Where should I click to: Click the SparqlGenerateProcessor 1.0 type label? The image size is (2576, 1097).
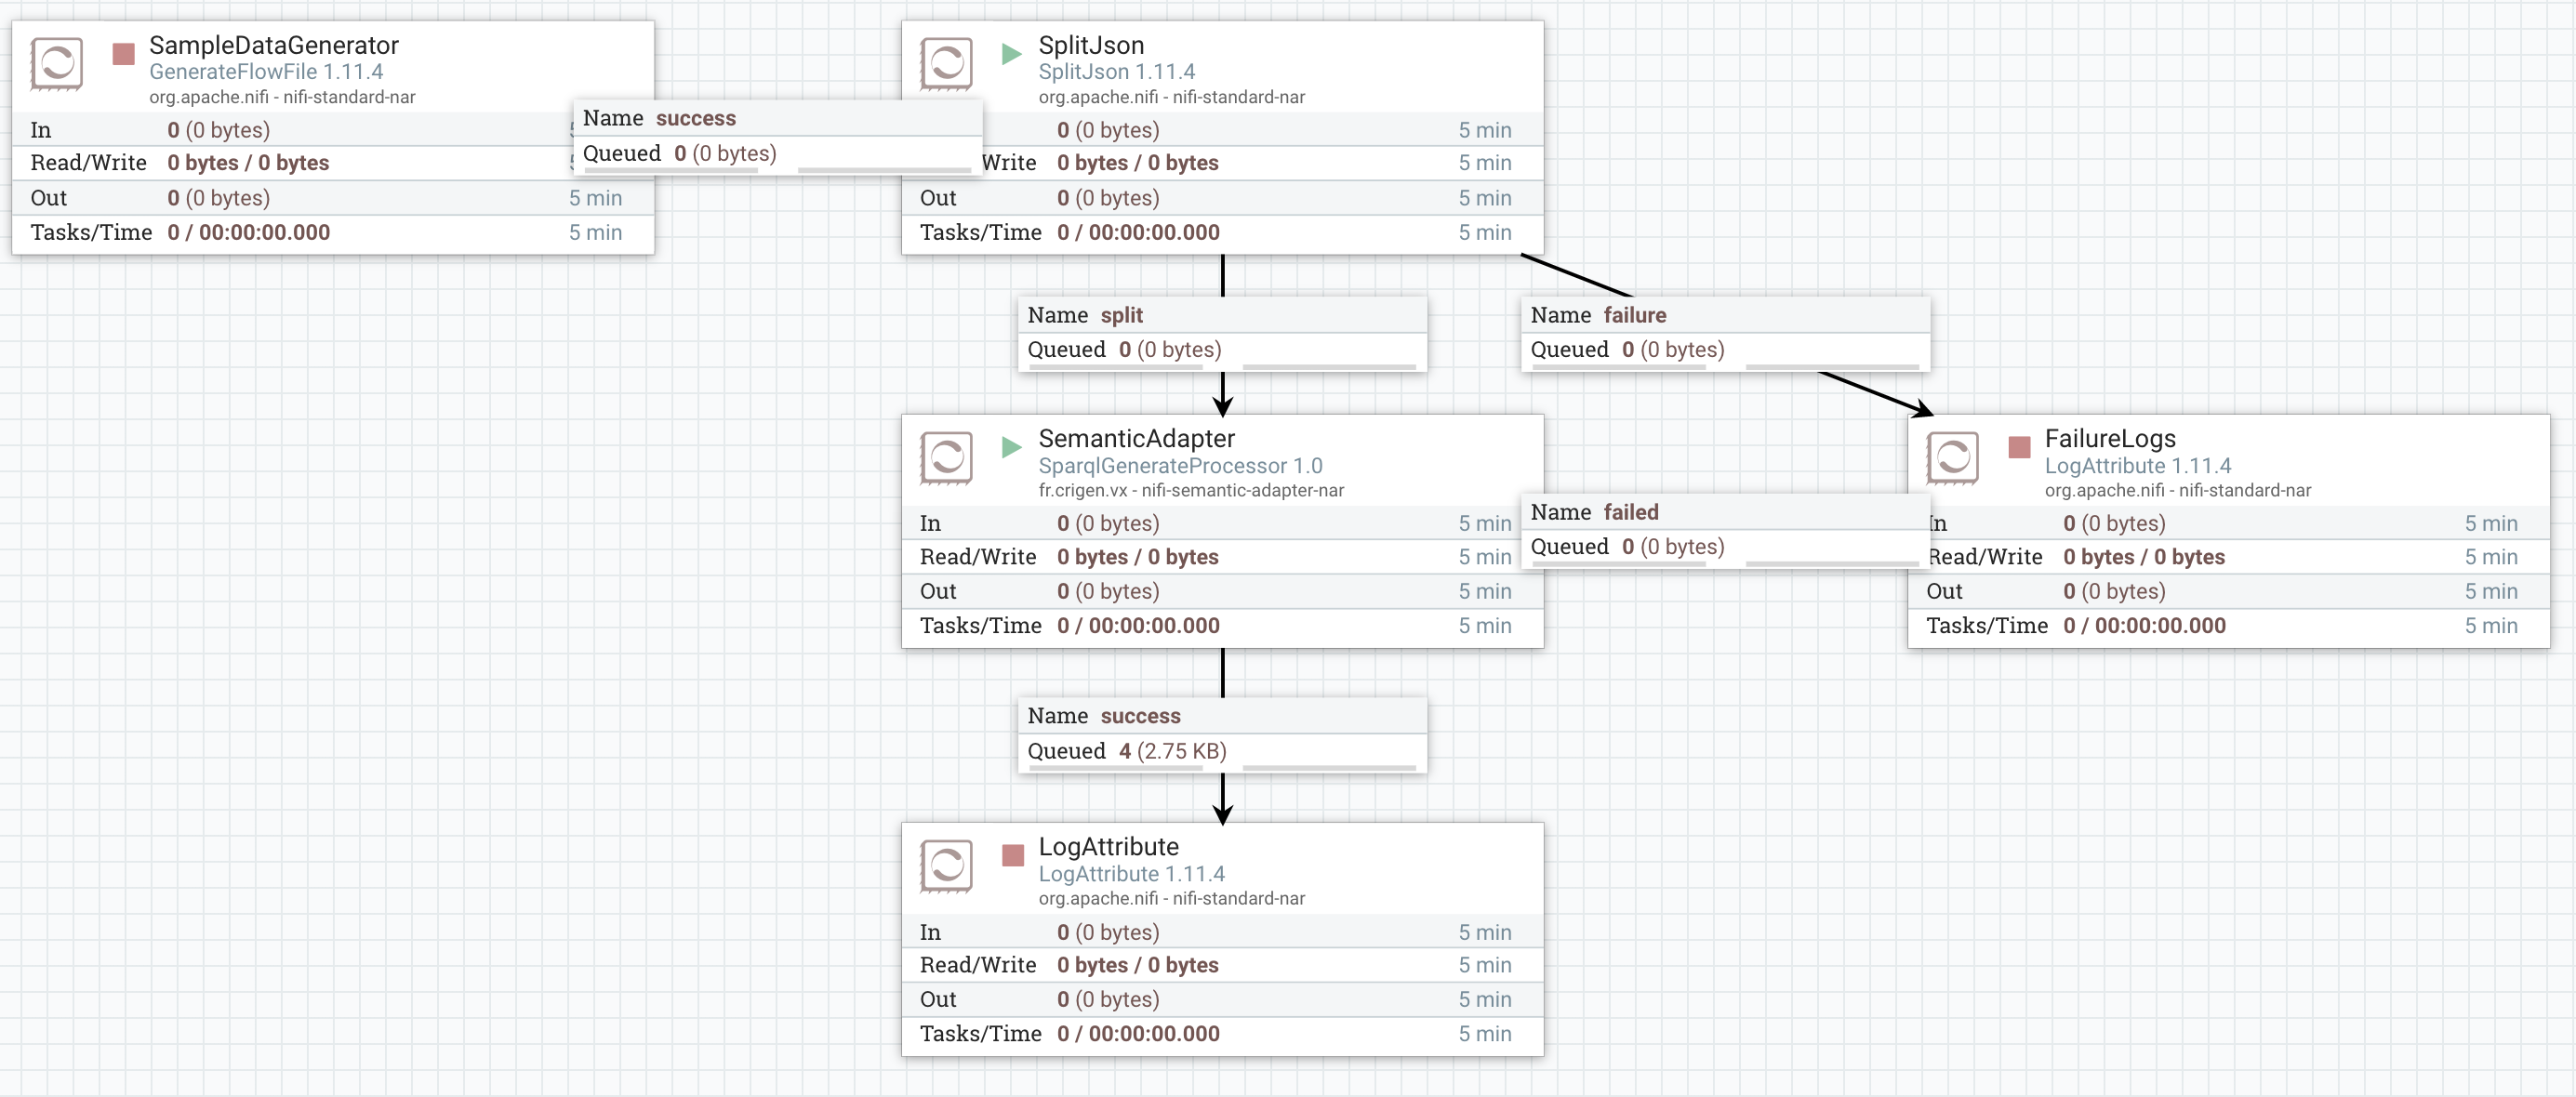(1180, 466)
